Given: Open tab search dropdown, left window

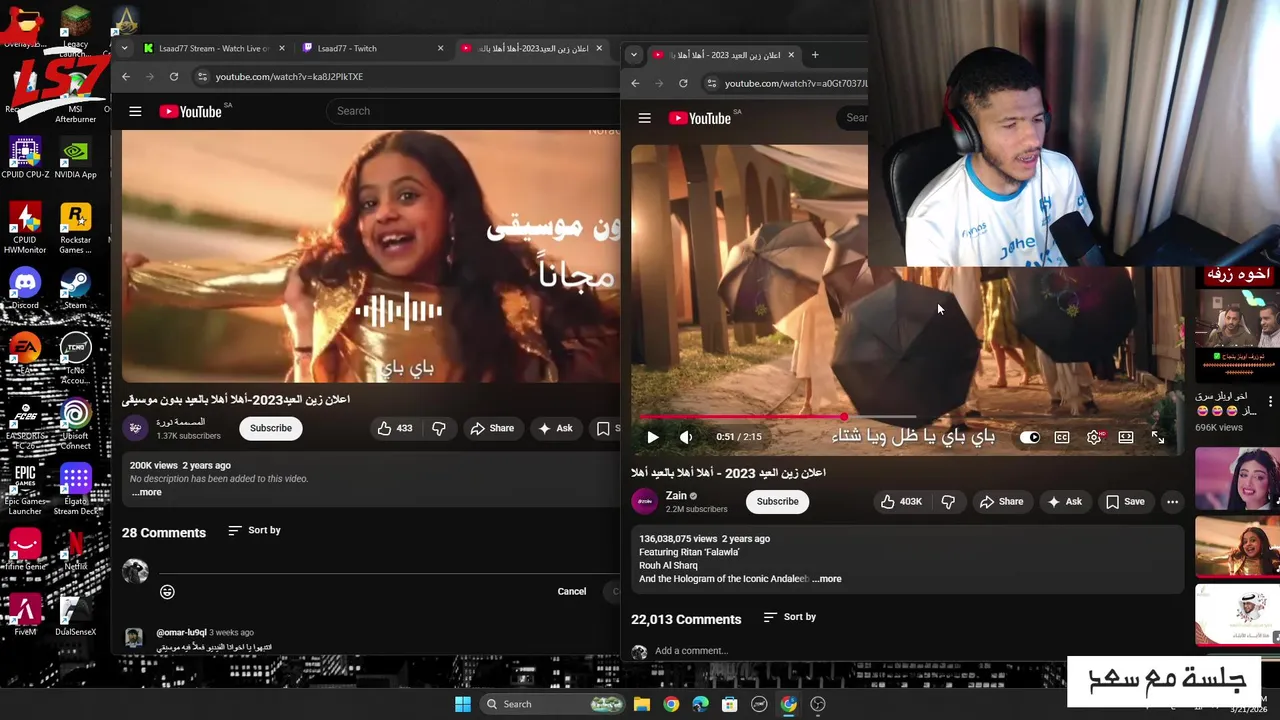Looking at the screenshot, I should (x=124, y=48).
